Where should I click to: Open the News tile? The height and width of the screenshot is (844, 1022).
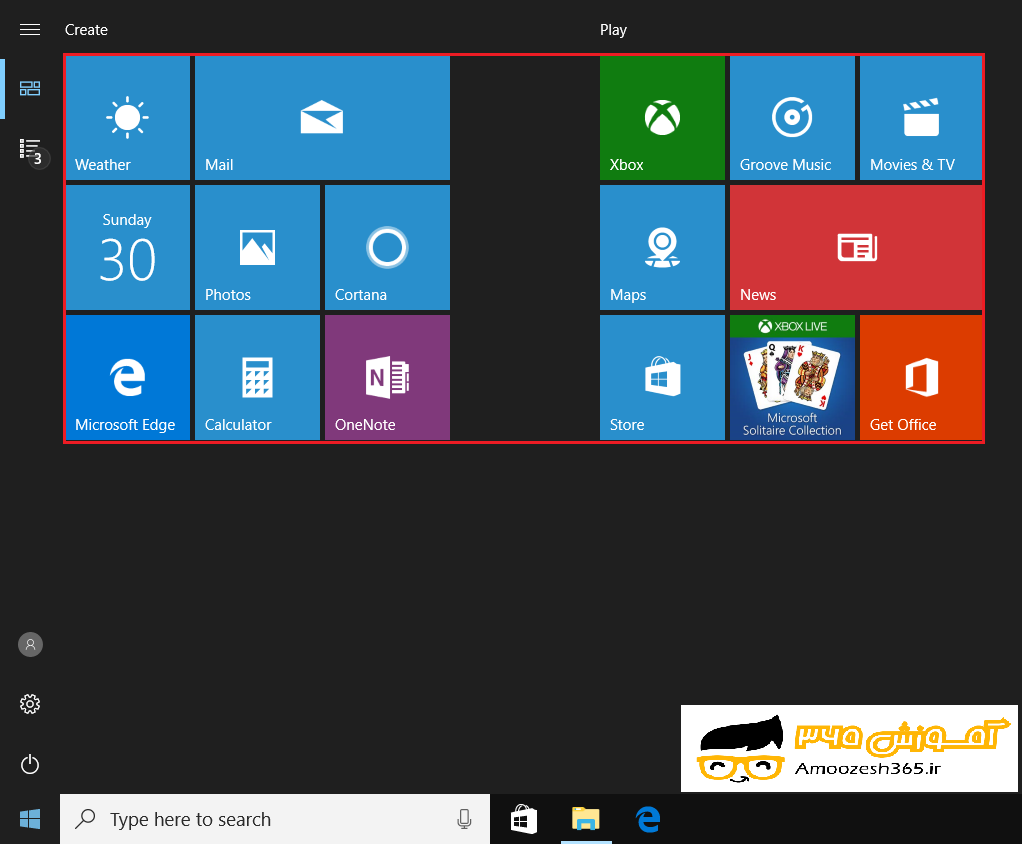coord(856,248)
